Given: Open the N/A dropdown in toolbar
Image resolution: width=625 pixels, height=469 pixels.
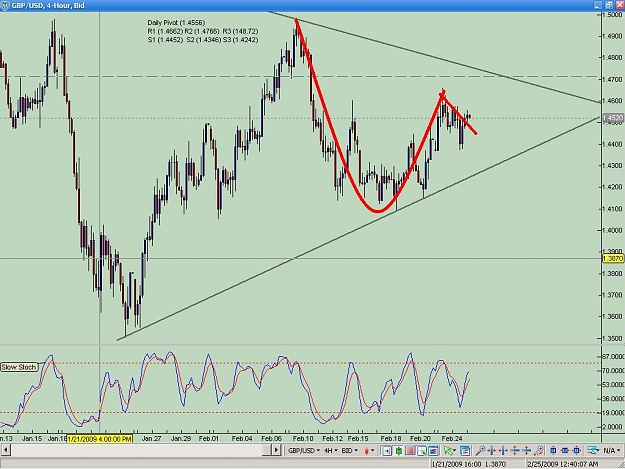Looking at the screenshot, I should click(x=613, y=451).
